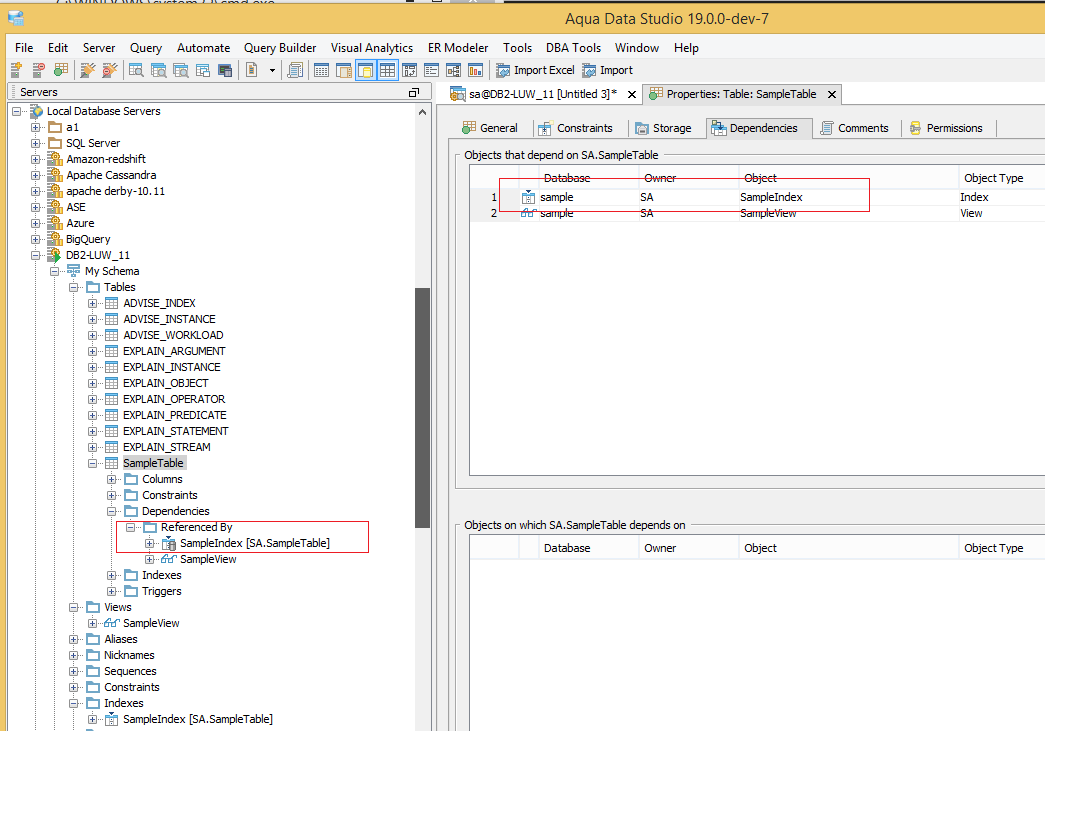Expand the Columns folder under SampleTable
This screenshot has height=818, width=1082.
click(x=111, y=479)
